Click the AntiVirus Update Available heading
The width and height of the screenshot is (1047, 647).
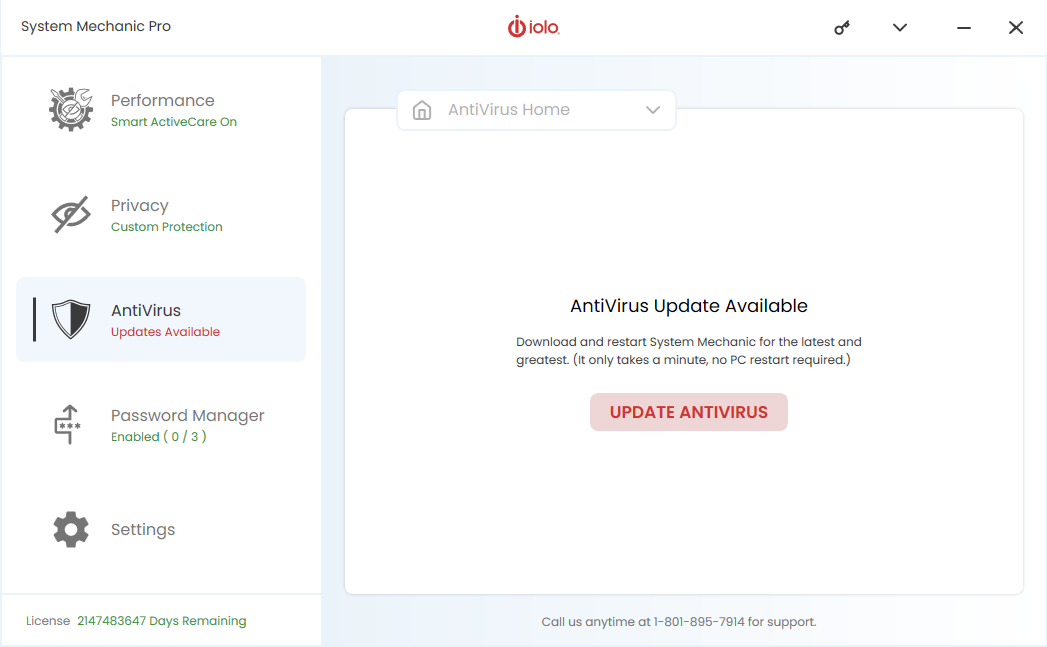point(688,306)
